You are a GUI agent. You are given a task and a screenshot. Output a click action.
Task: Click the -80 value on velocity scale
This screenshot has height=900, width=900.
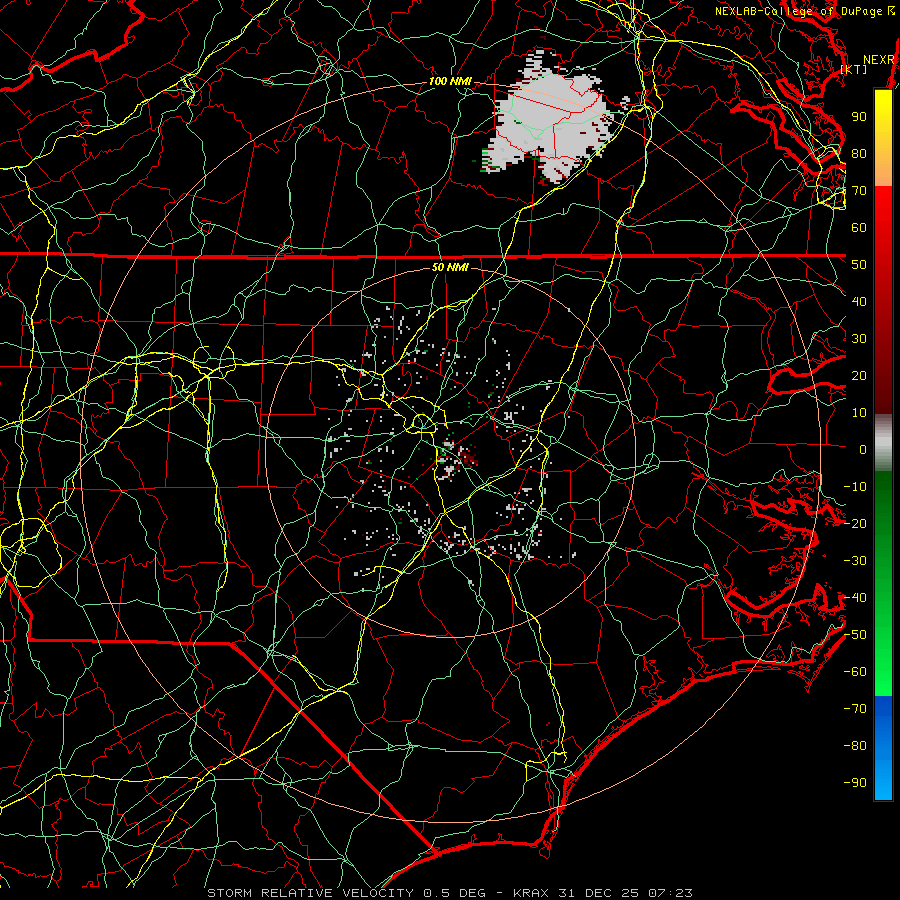coord(855,746)
